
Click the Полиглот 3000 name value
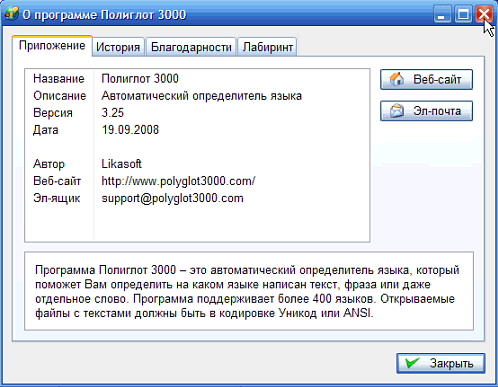click(140, 79)
